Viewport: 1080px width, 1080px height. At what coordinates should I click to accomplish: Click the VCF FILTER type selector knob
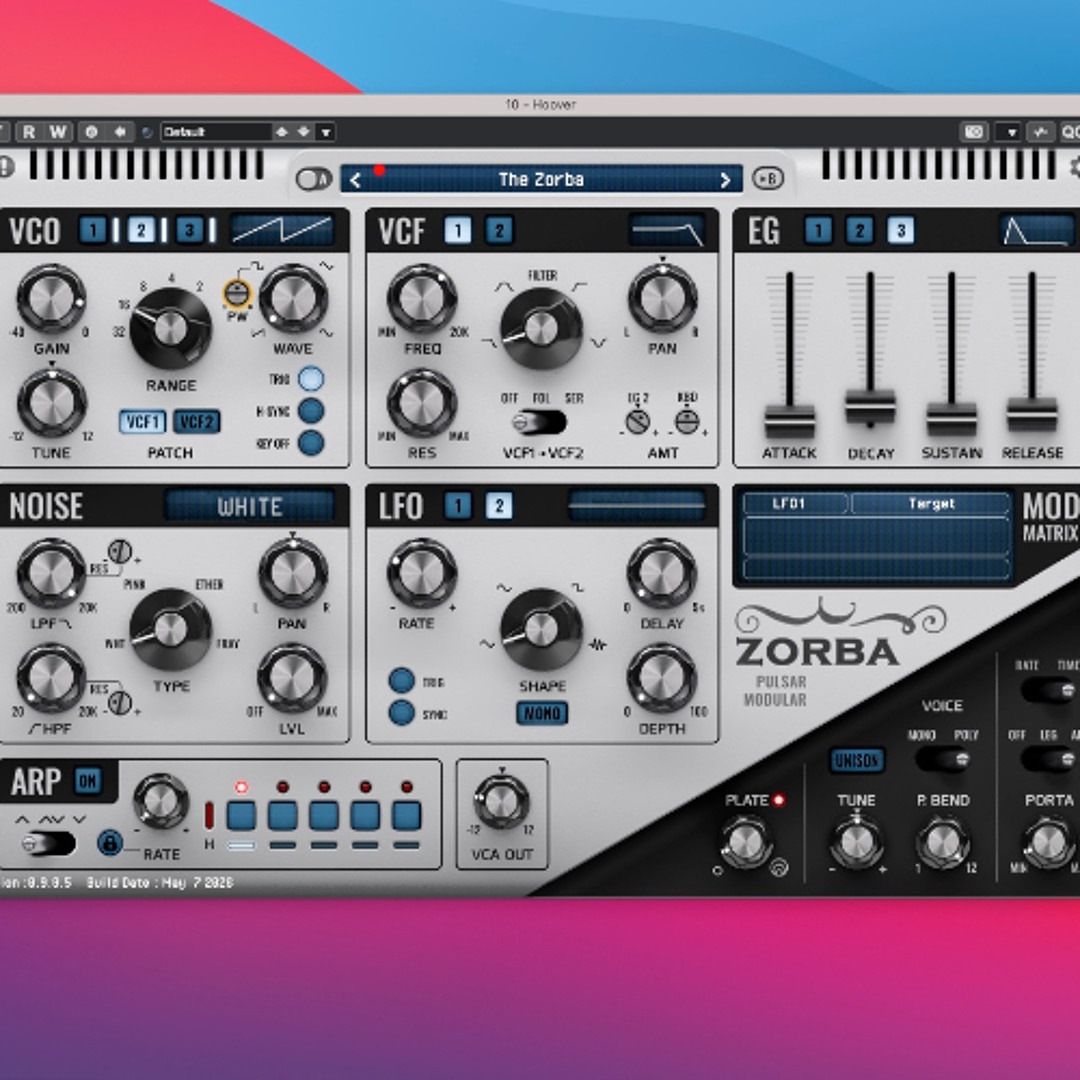coord(541,329)
